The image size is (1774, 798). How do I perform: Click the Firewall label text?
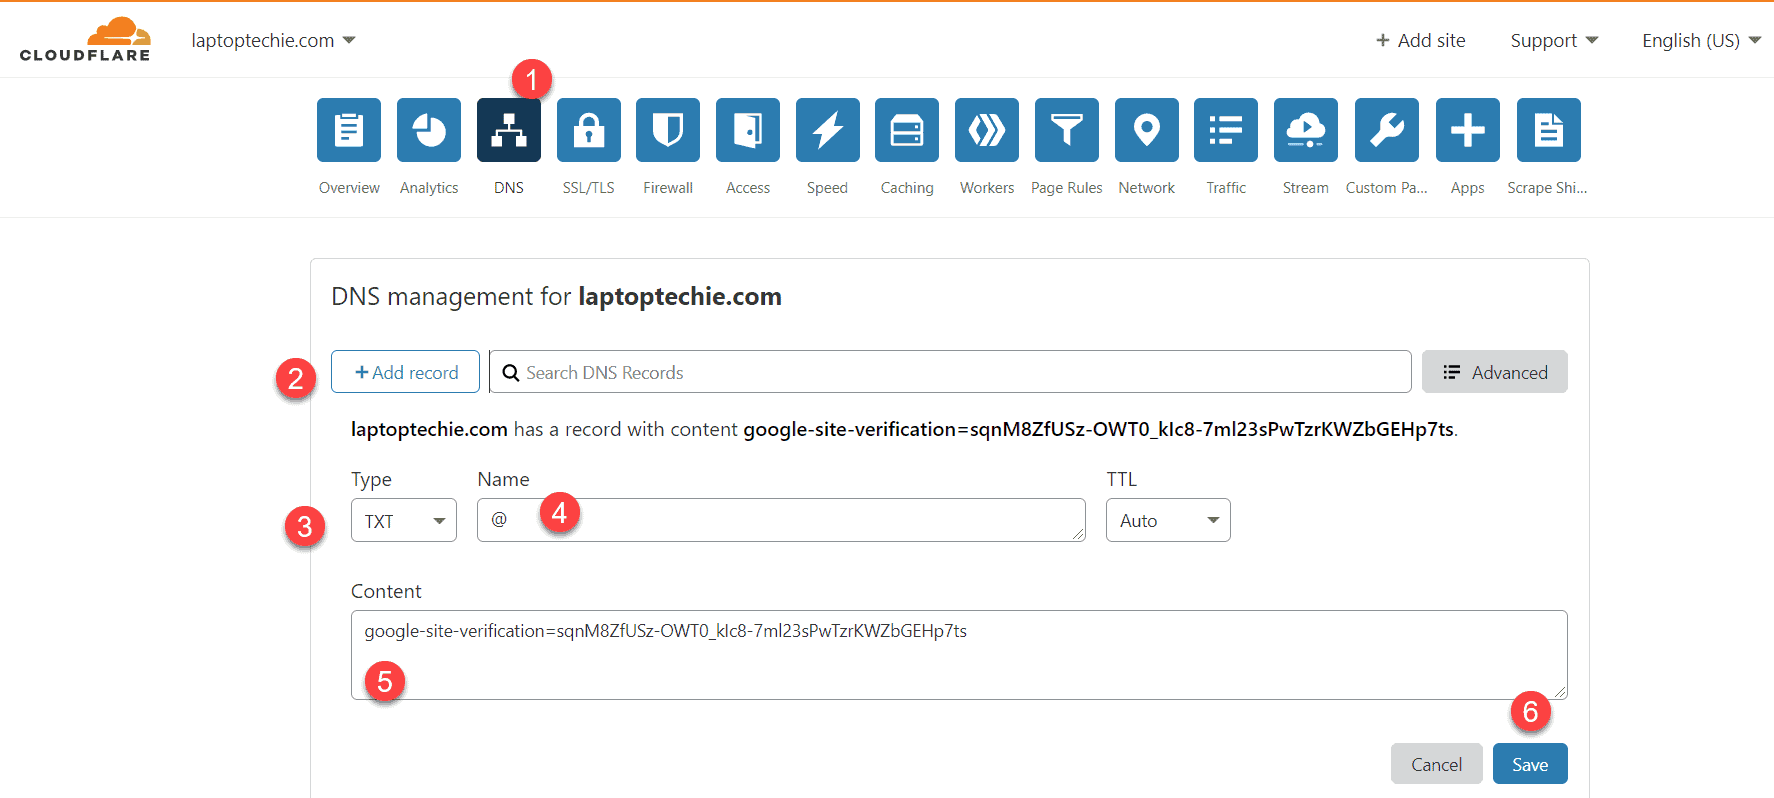click(x=668, y=188)
